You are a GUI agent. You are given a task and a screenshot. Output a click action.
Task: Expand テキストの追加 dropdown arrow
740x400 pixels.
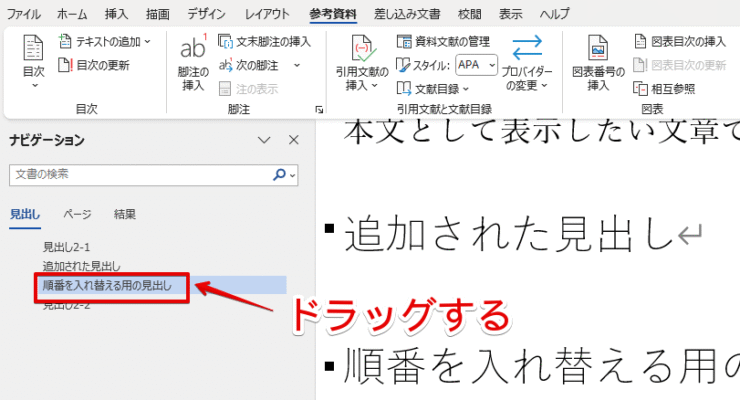[148, 42]
